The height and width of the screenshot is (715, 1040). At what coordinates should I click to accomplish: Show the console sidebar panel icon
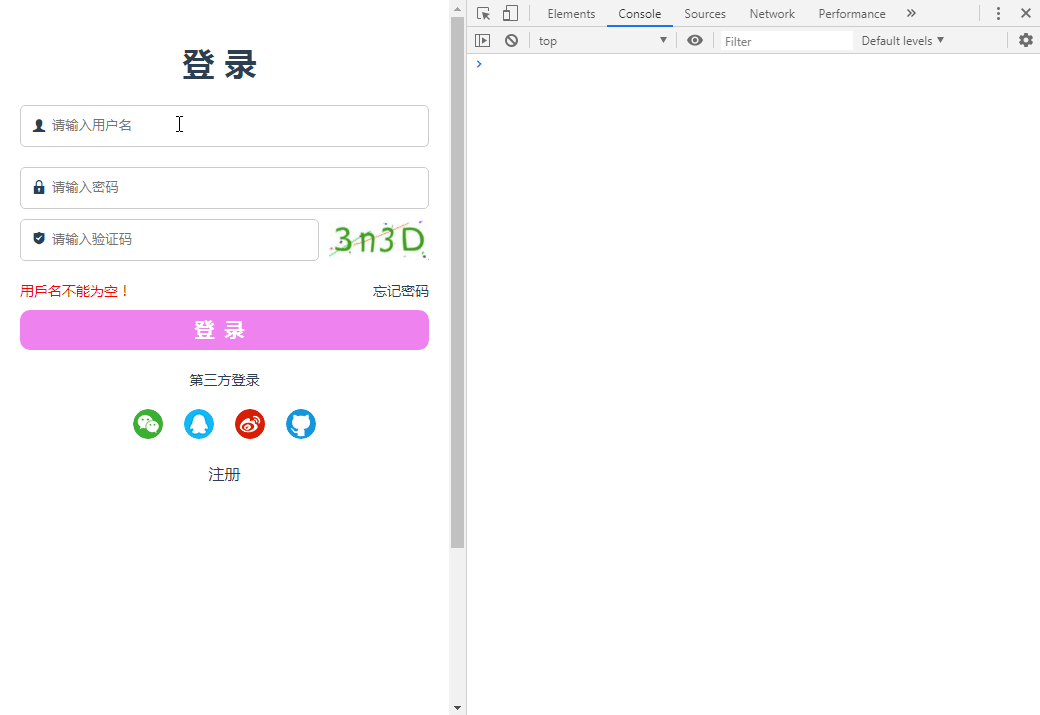pos(483,40)
